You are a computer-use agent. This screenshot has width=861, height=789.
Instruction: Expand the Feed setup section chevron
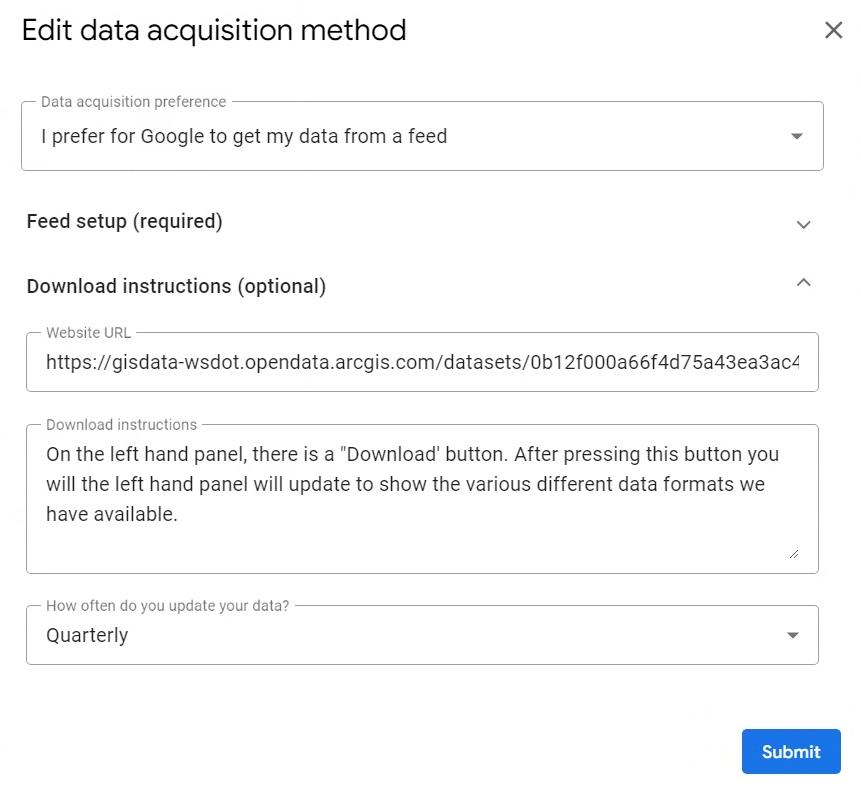point(803,225)
